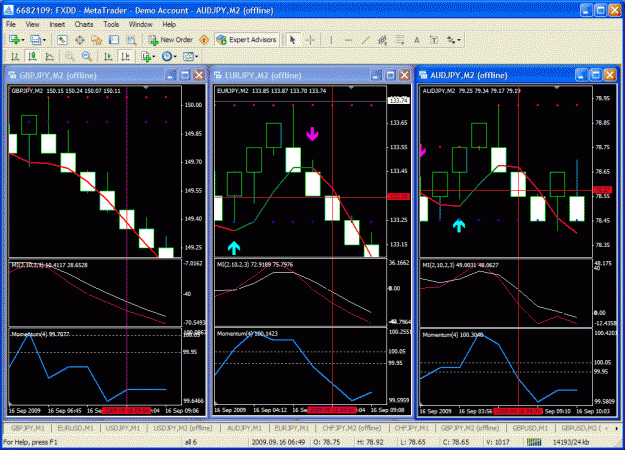Switch to the AUDJPY,M1 chart tab
This screenshot has height=450, width=625.
[x=244, y=428]
